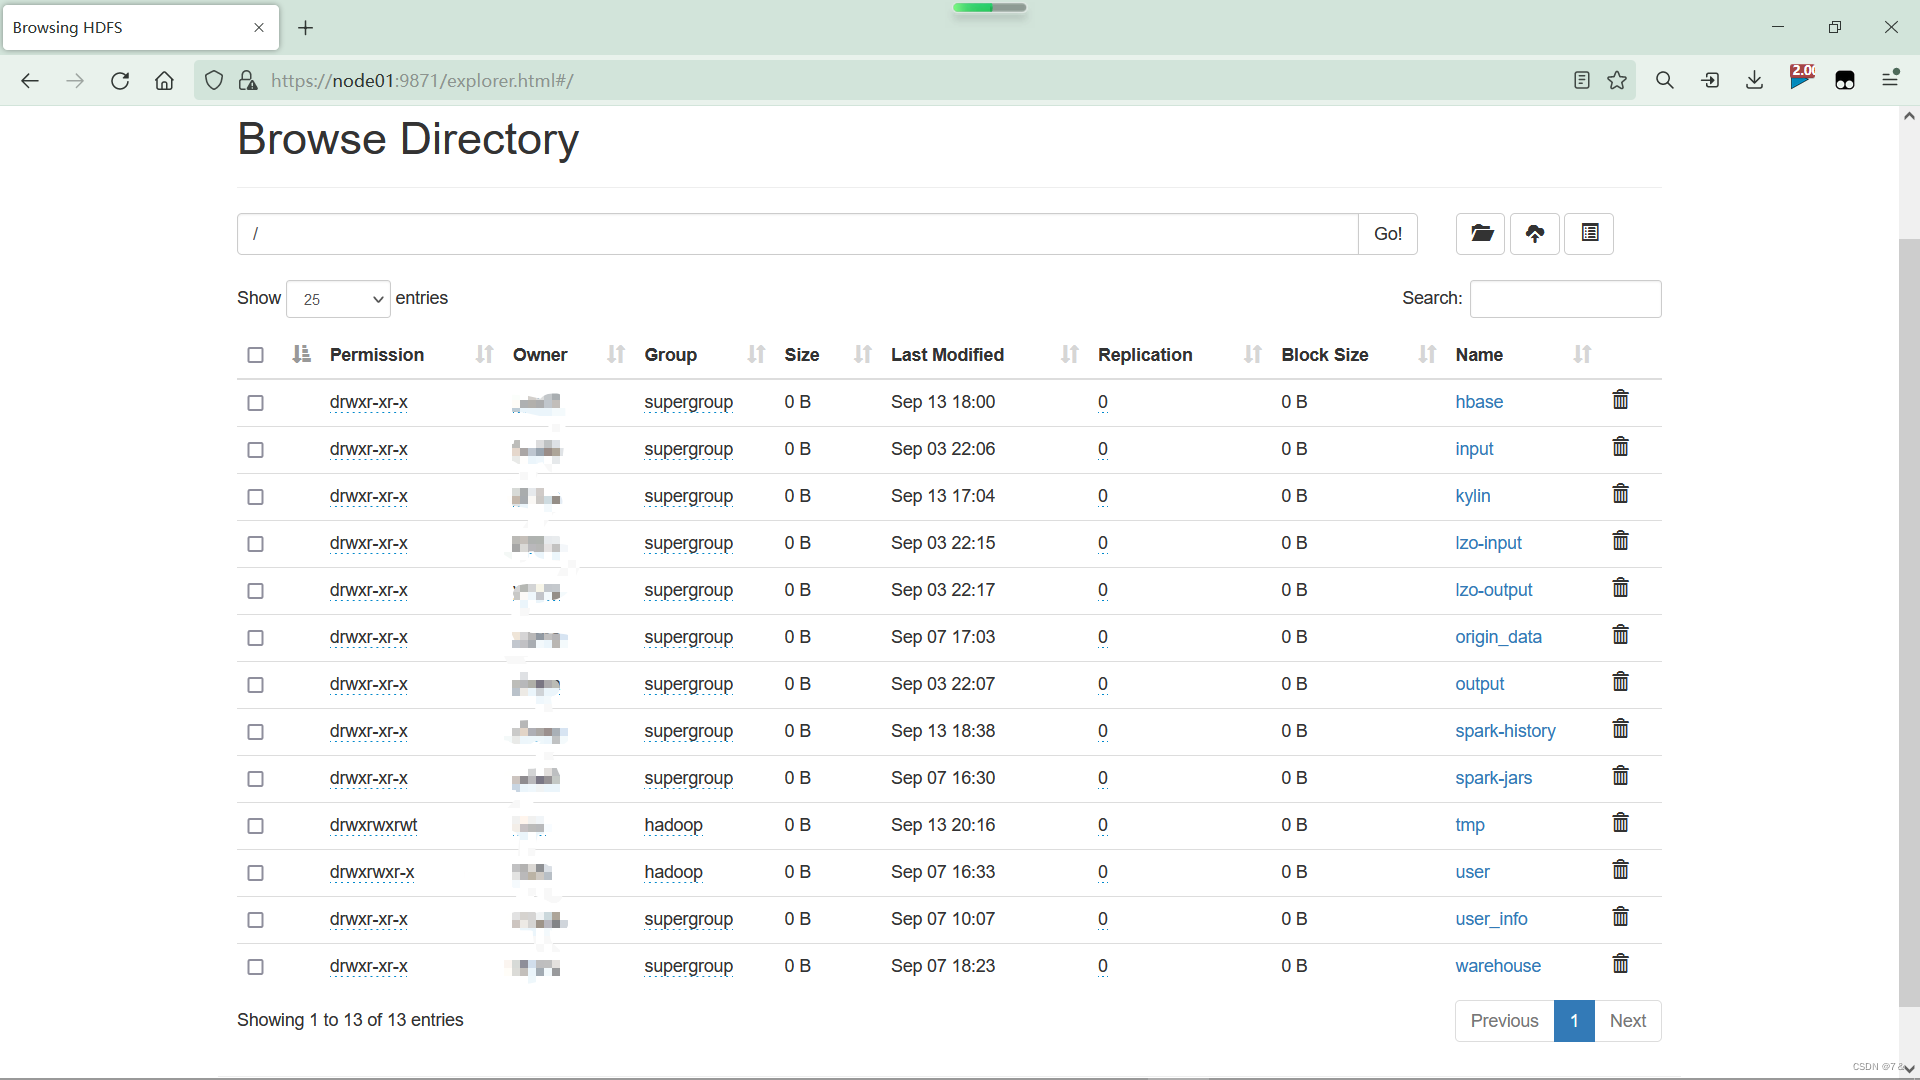Expand the entries per page dropdown
This screenshot has height=1080, width=1920.
pyautogui.click(x=338, y=298)
